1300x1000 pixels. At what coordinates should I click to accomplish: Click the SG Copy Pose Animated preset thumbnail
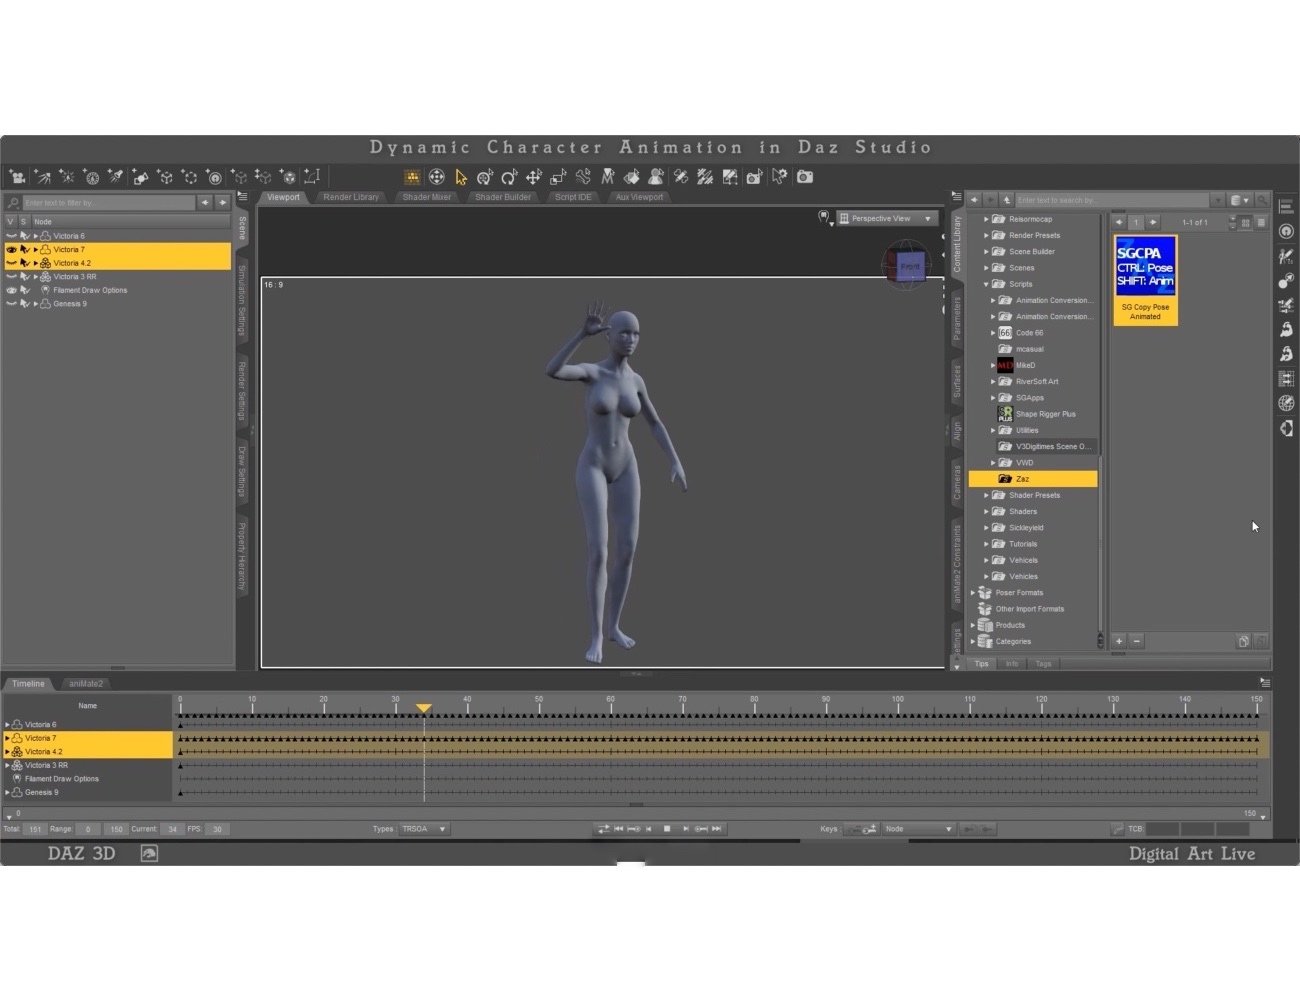click(x=1145, y=275)
